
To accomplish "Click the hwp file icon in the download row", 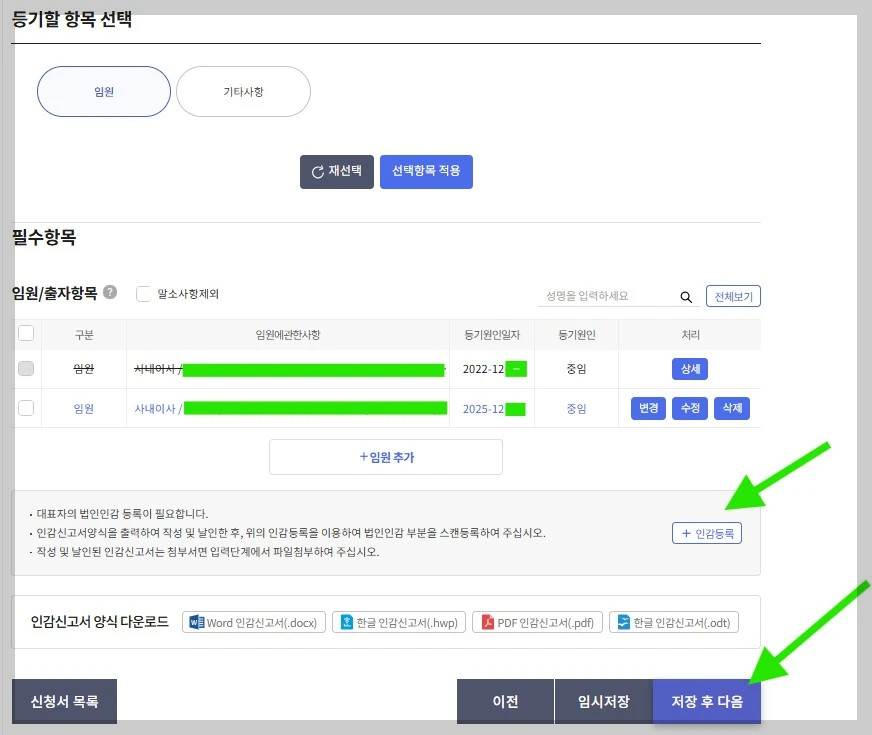I will point(346,622).
